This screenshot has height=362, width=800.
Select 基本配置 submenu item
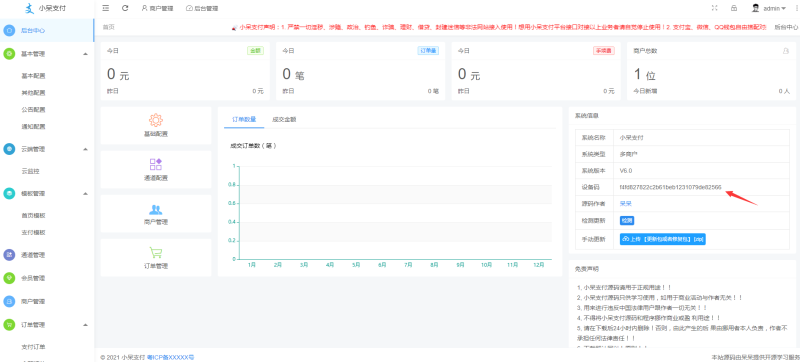click(33, 76)
